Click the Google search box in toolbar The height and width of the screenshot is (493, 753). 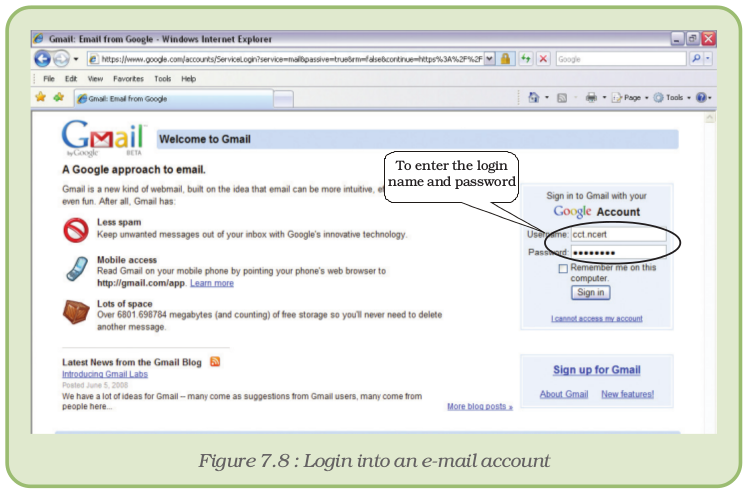[621, 59]
